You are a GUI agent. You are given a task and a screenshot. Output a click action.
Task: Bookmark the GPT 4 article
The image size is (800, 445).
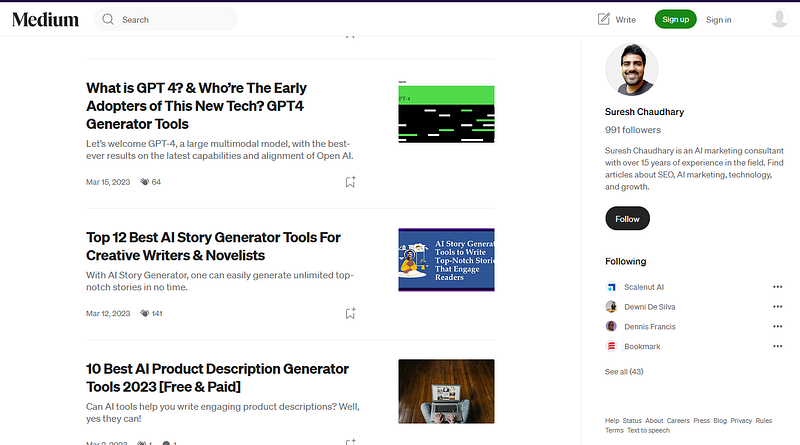[x=350, y=182]
